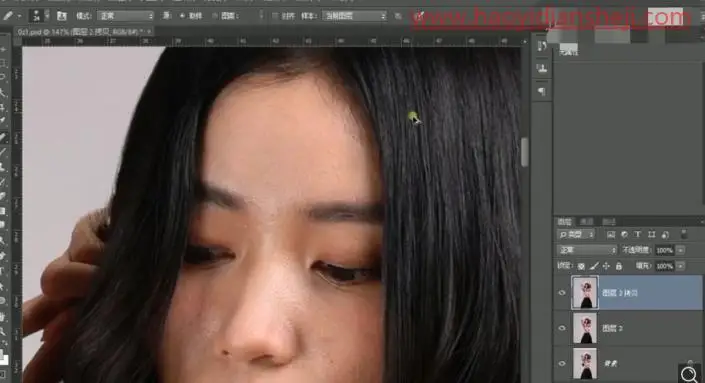
Task: Select the 取样 source radio button
Action: click(182, 16)
